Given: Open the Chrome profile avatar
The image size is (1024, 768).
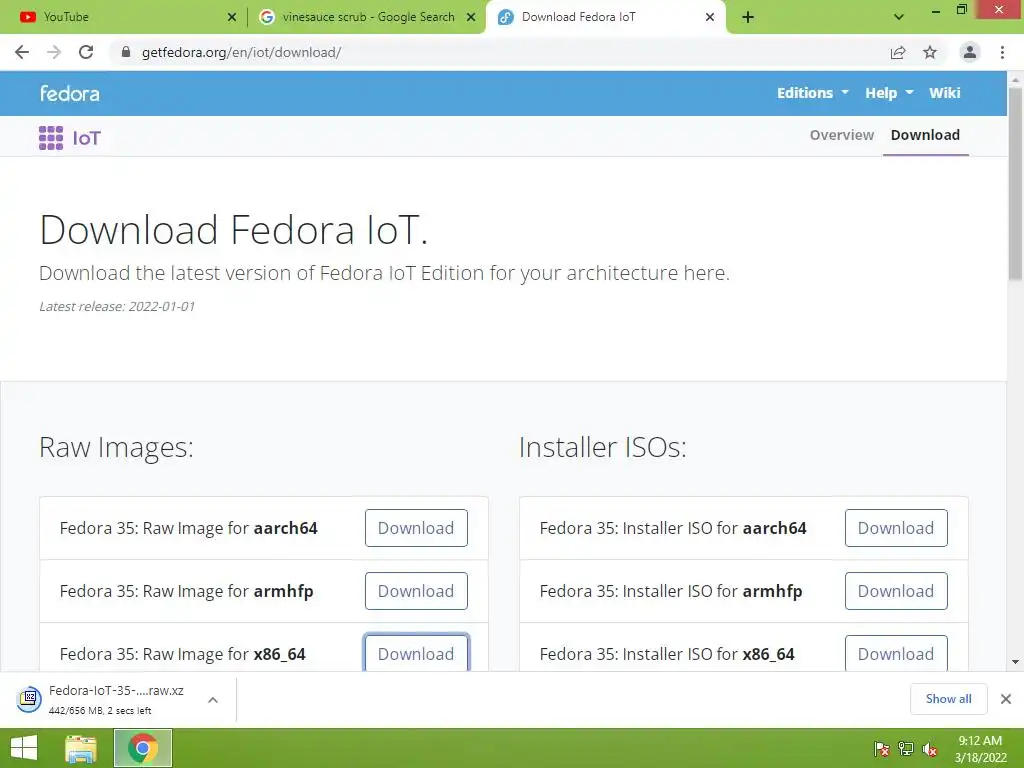Looking at the screenshot, I should click(970, 52).
